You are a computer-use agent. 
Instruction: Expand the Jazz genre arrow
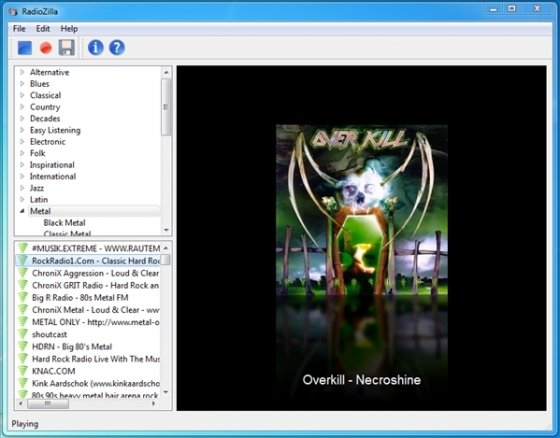point(22,188)
